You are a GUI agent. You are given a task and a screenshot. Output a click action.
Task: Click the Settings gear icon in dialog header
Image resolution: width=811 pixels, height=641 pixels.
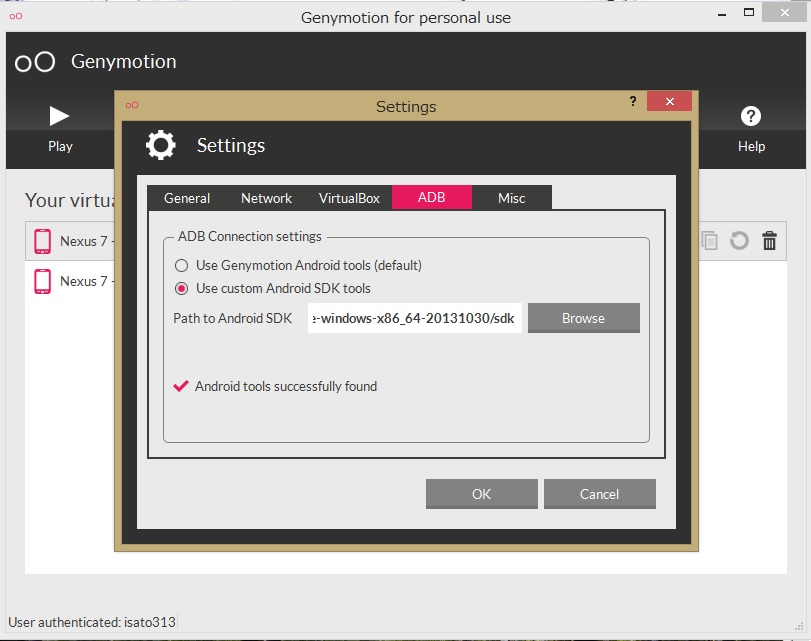click(161, 145)
